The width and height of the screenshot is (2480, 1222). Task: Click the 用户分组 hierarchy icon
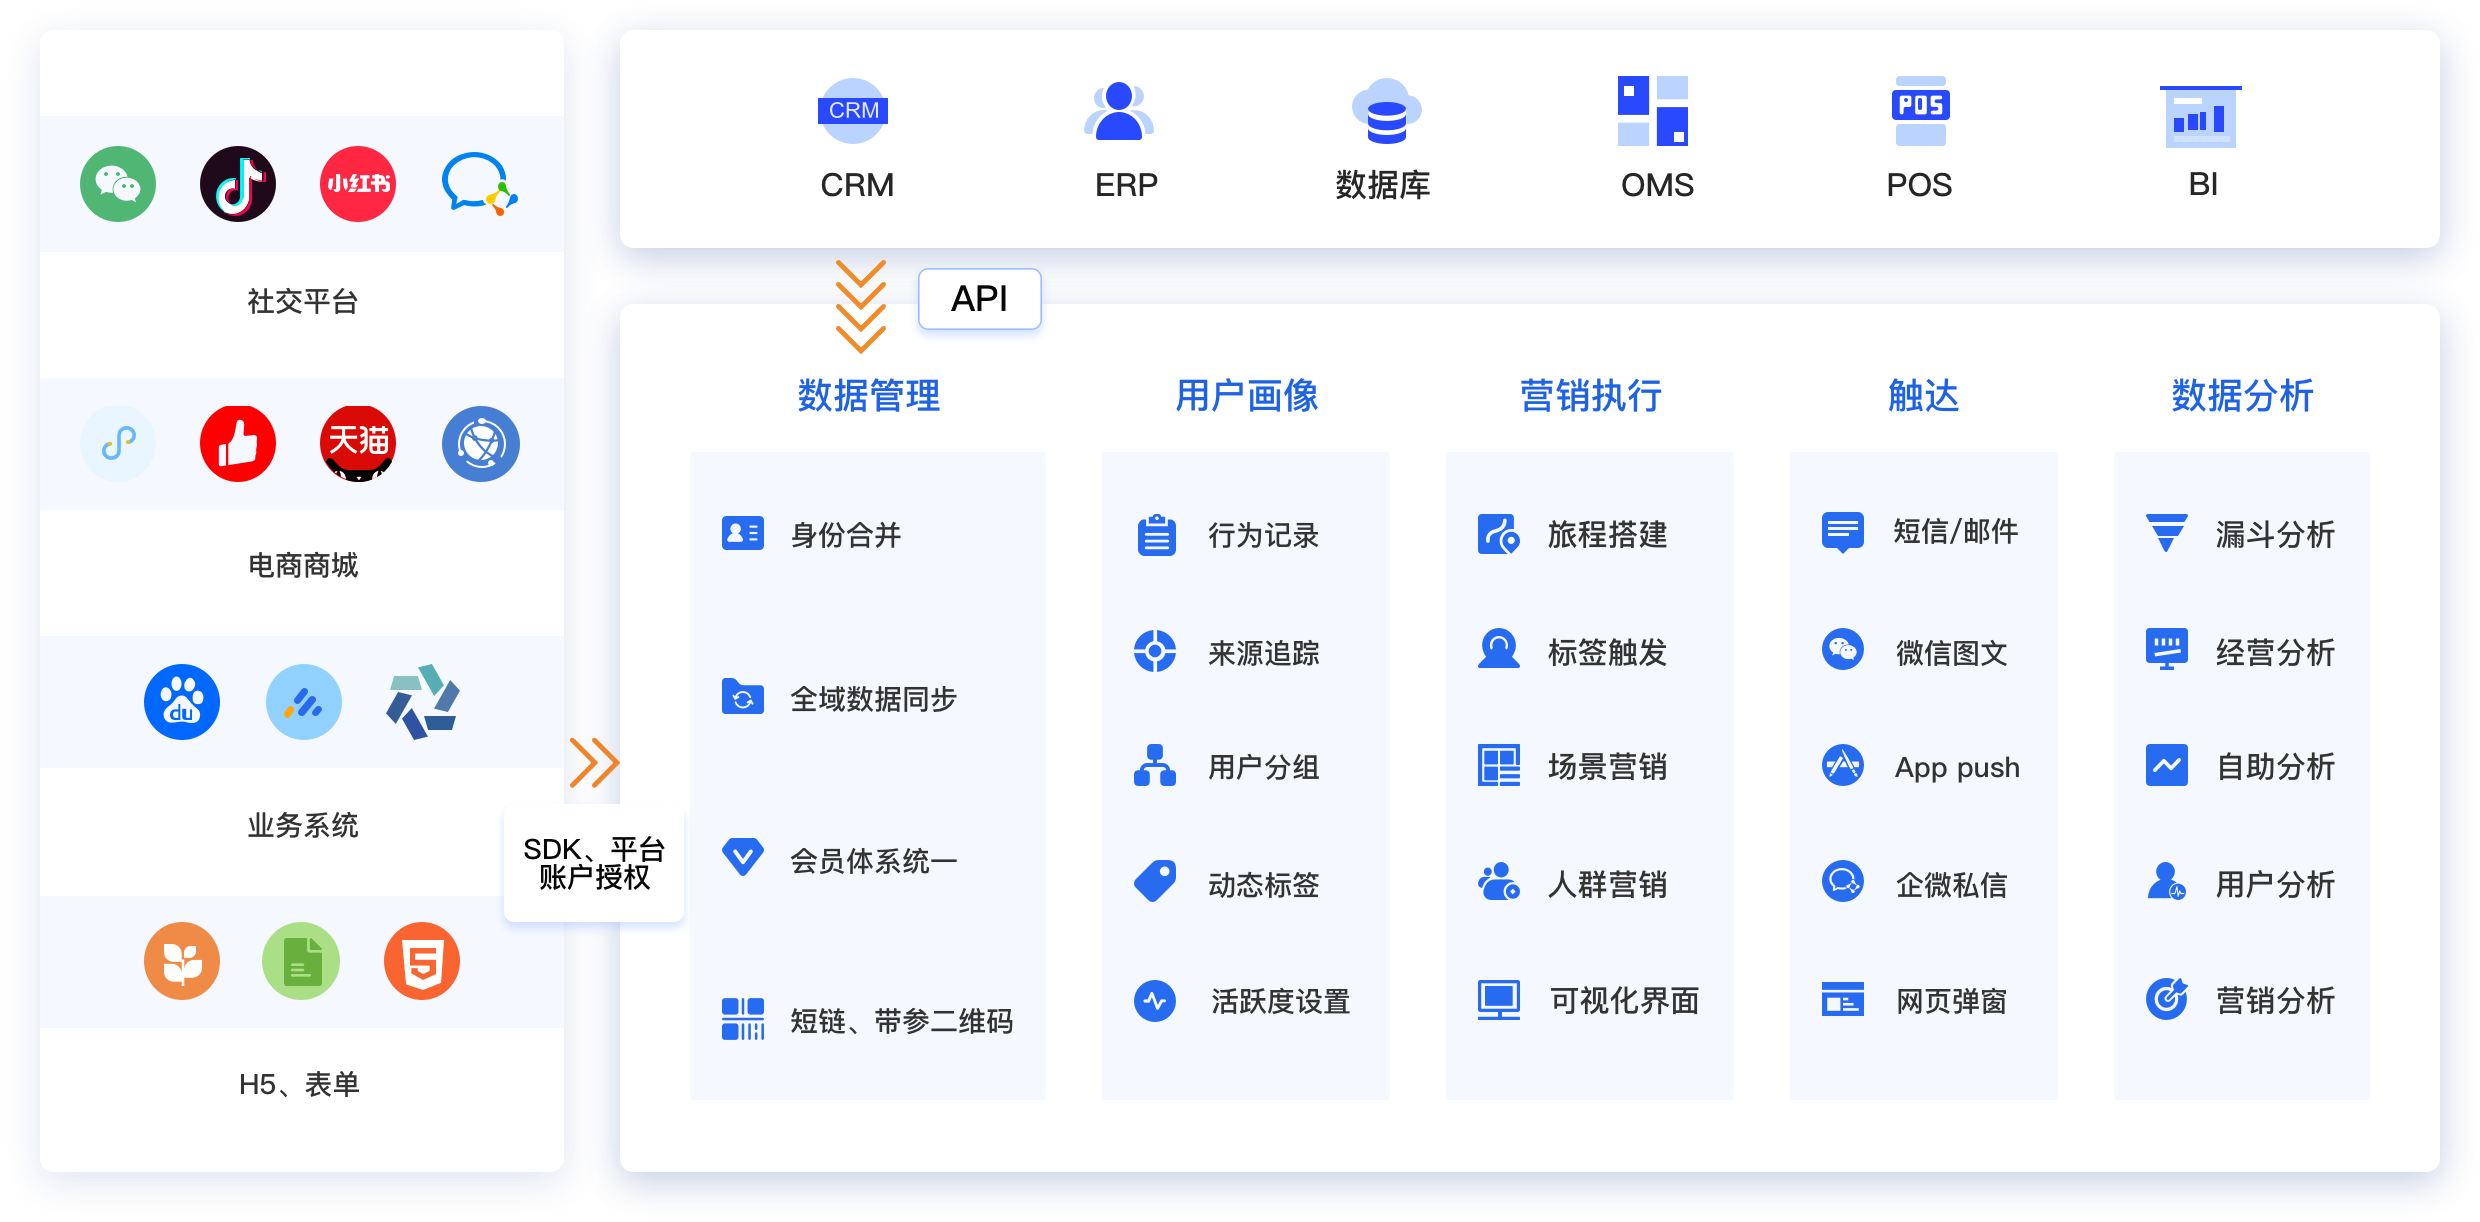[x=1155, y=765]
